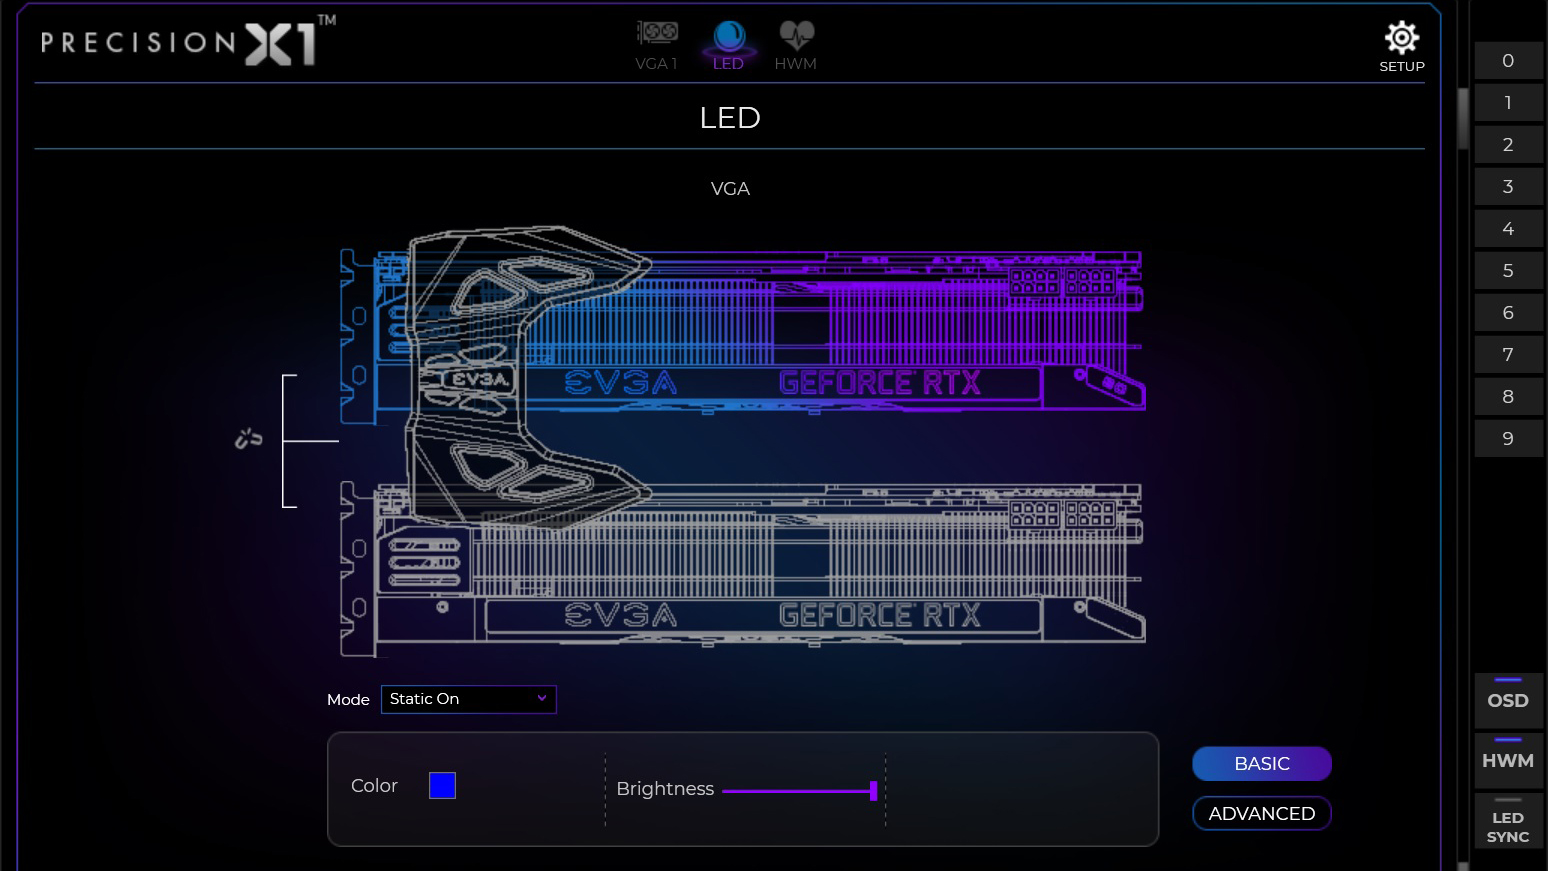Adjust the Brightness slider
Screen dimensions: 1548x871
point(800,791)
